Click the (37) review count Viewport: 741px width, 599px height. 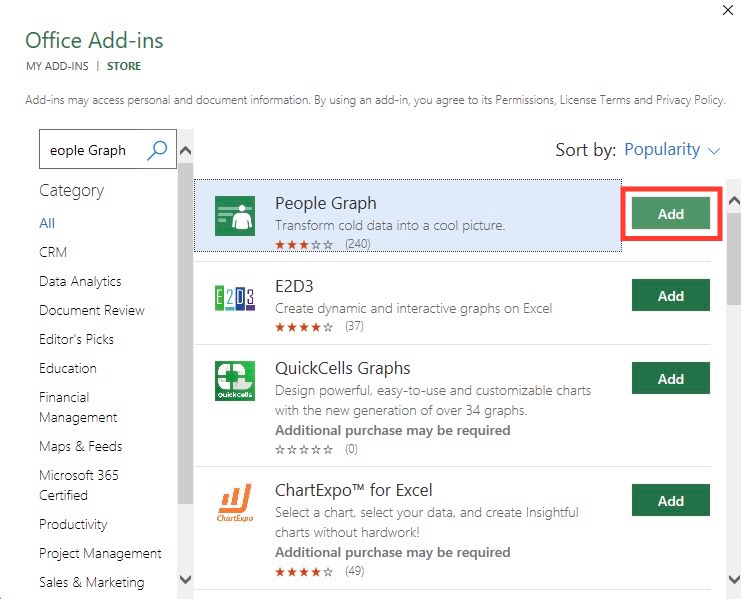(354, 326)
